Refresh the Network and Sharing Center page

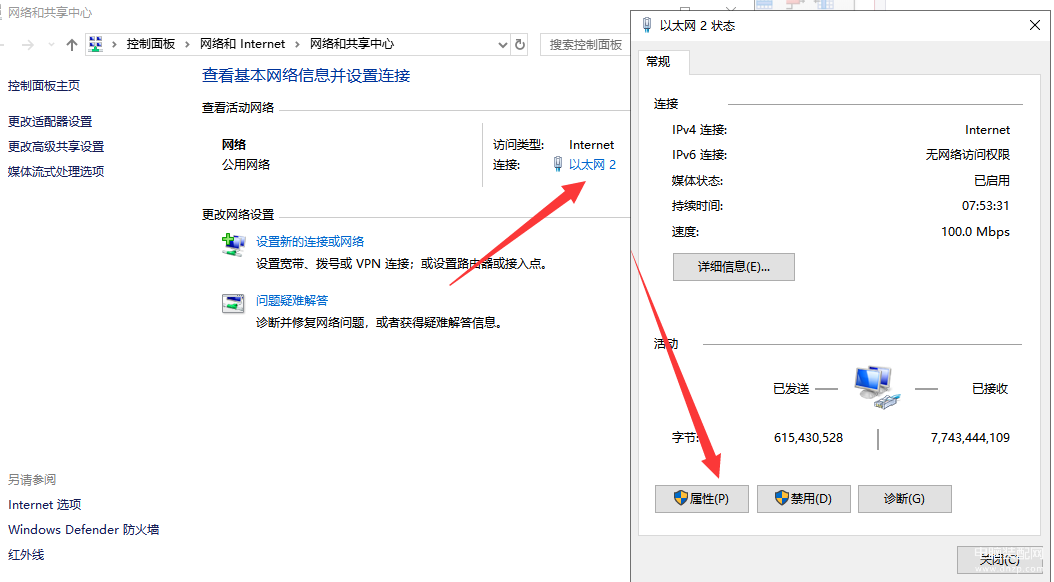tap(520, 44)
